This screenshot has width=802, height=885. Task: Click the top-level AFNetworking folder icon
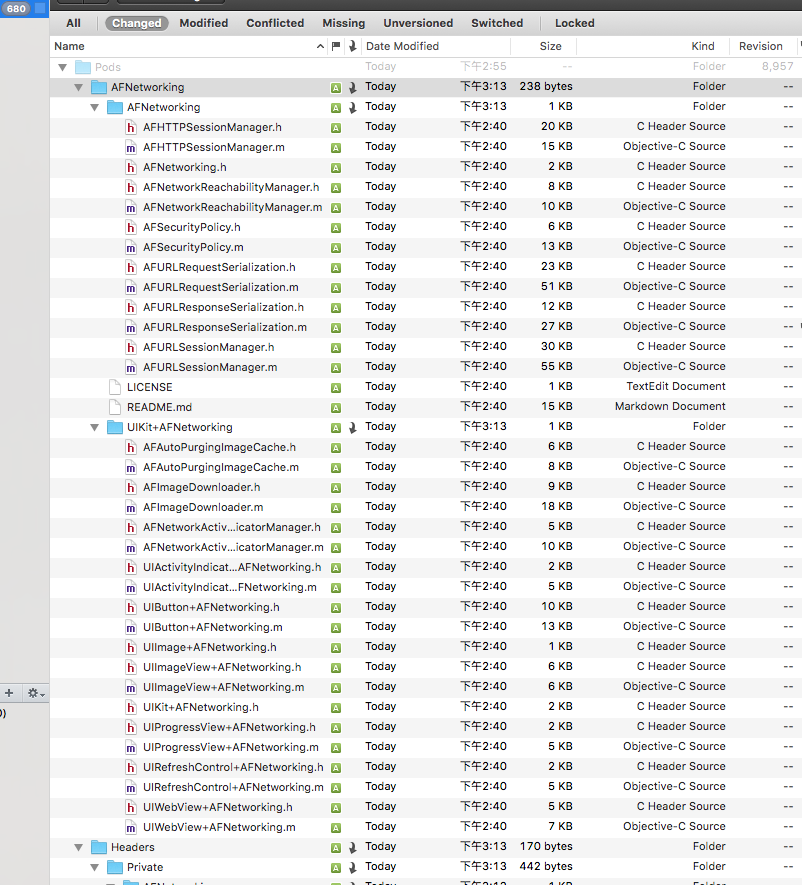click(x=99, y=87)
